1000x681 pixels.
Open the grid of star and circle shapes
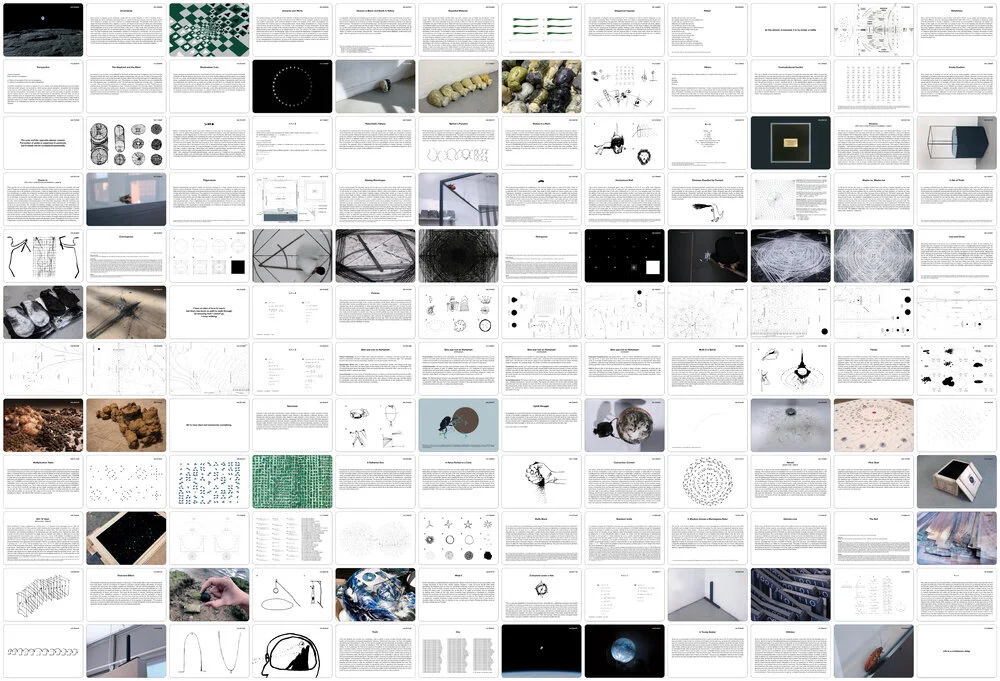tap(459, 538)
